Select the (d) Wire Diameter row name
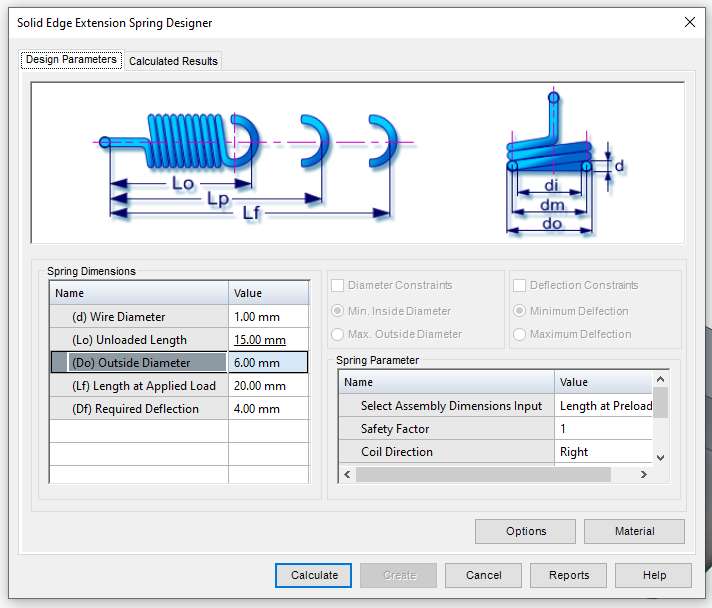Screen dimensions: 712x608 click(x=139, y=316)
